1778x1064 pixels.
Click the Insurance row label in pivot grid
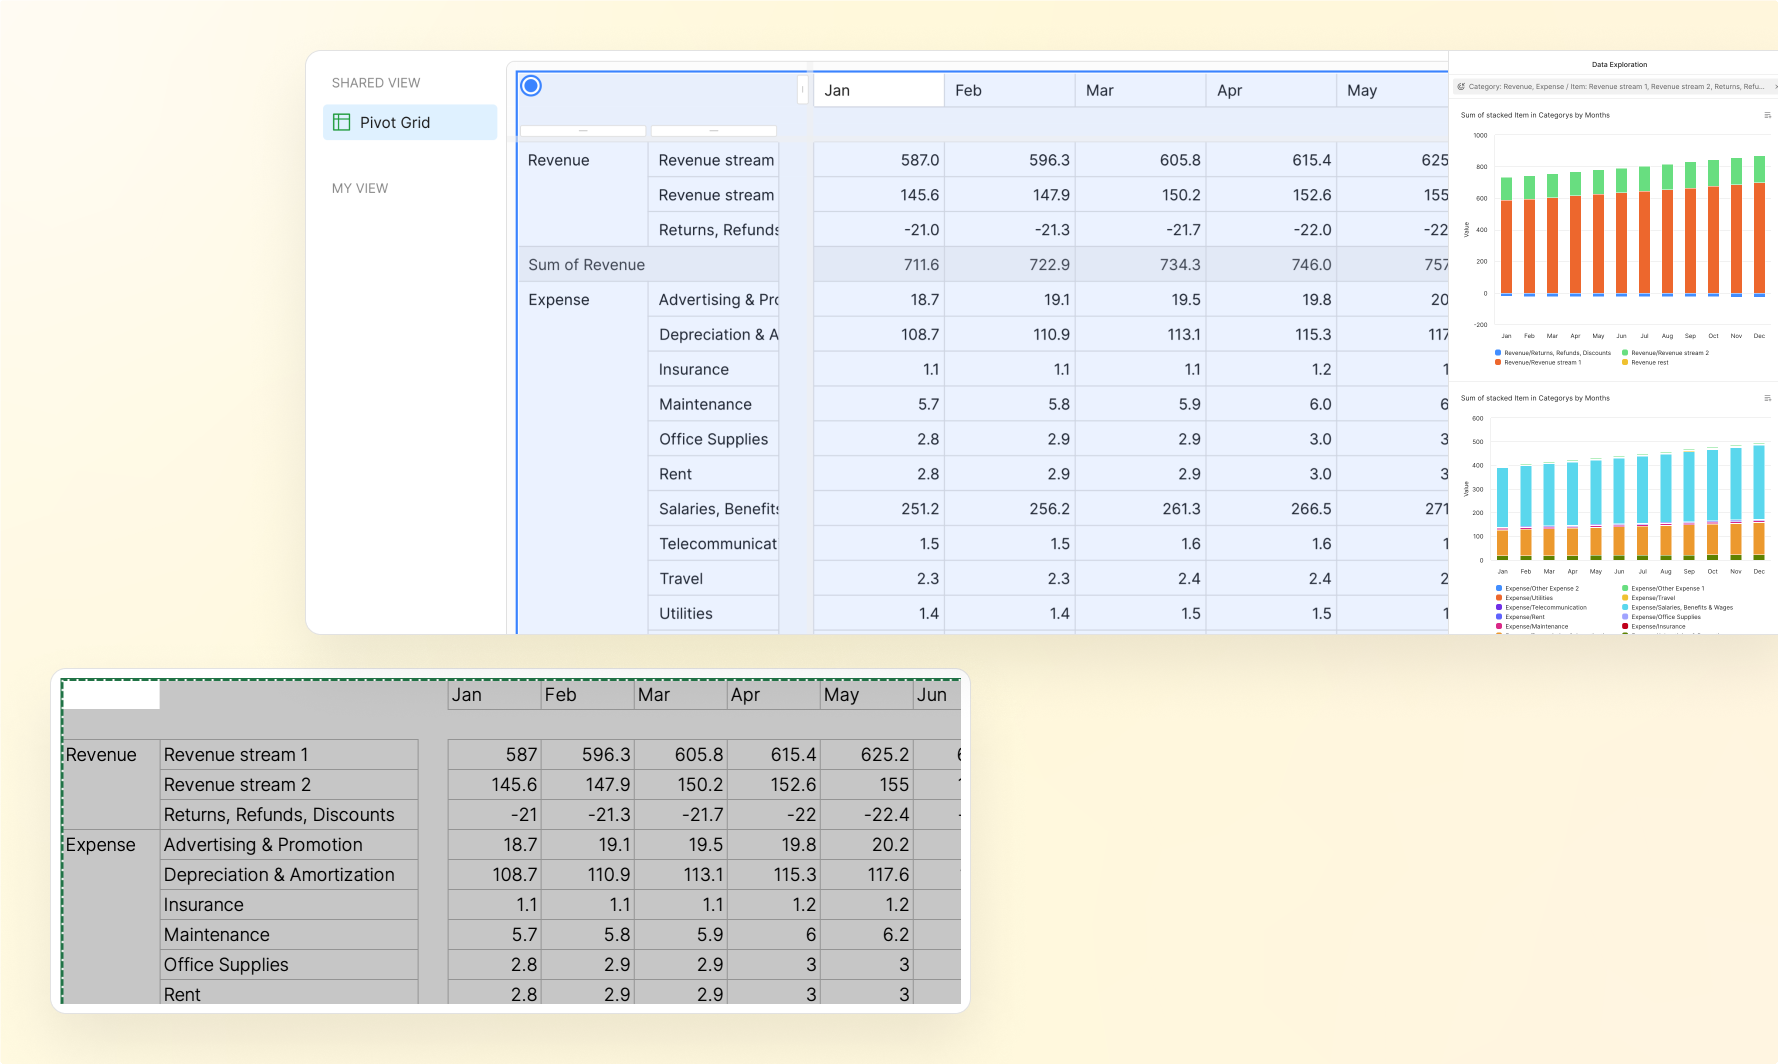point(714,370)
